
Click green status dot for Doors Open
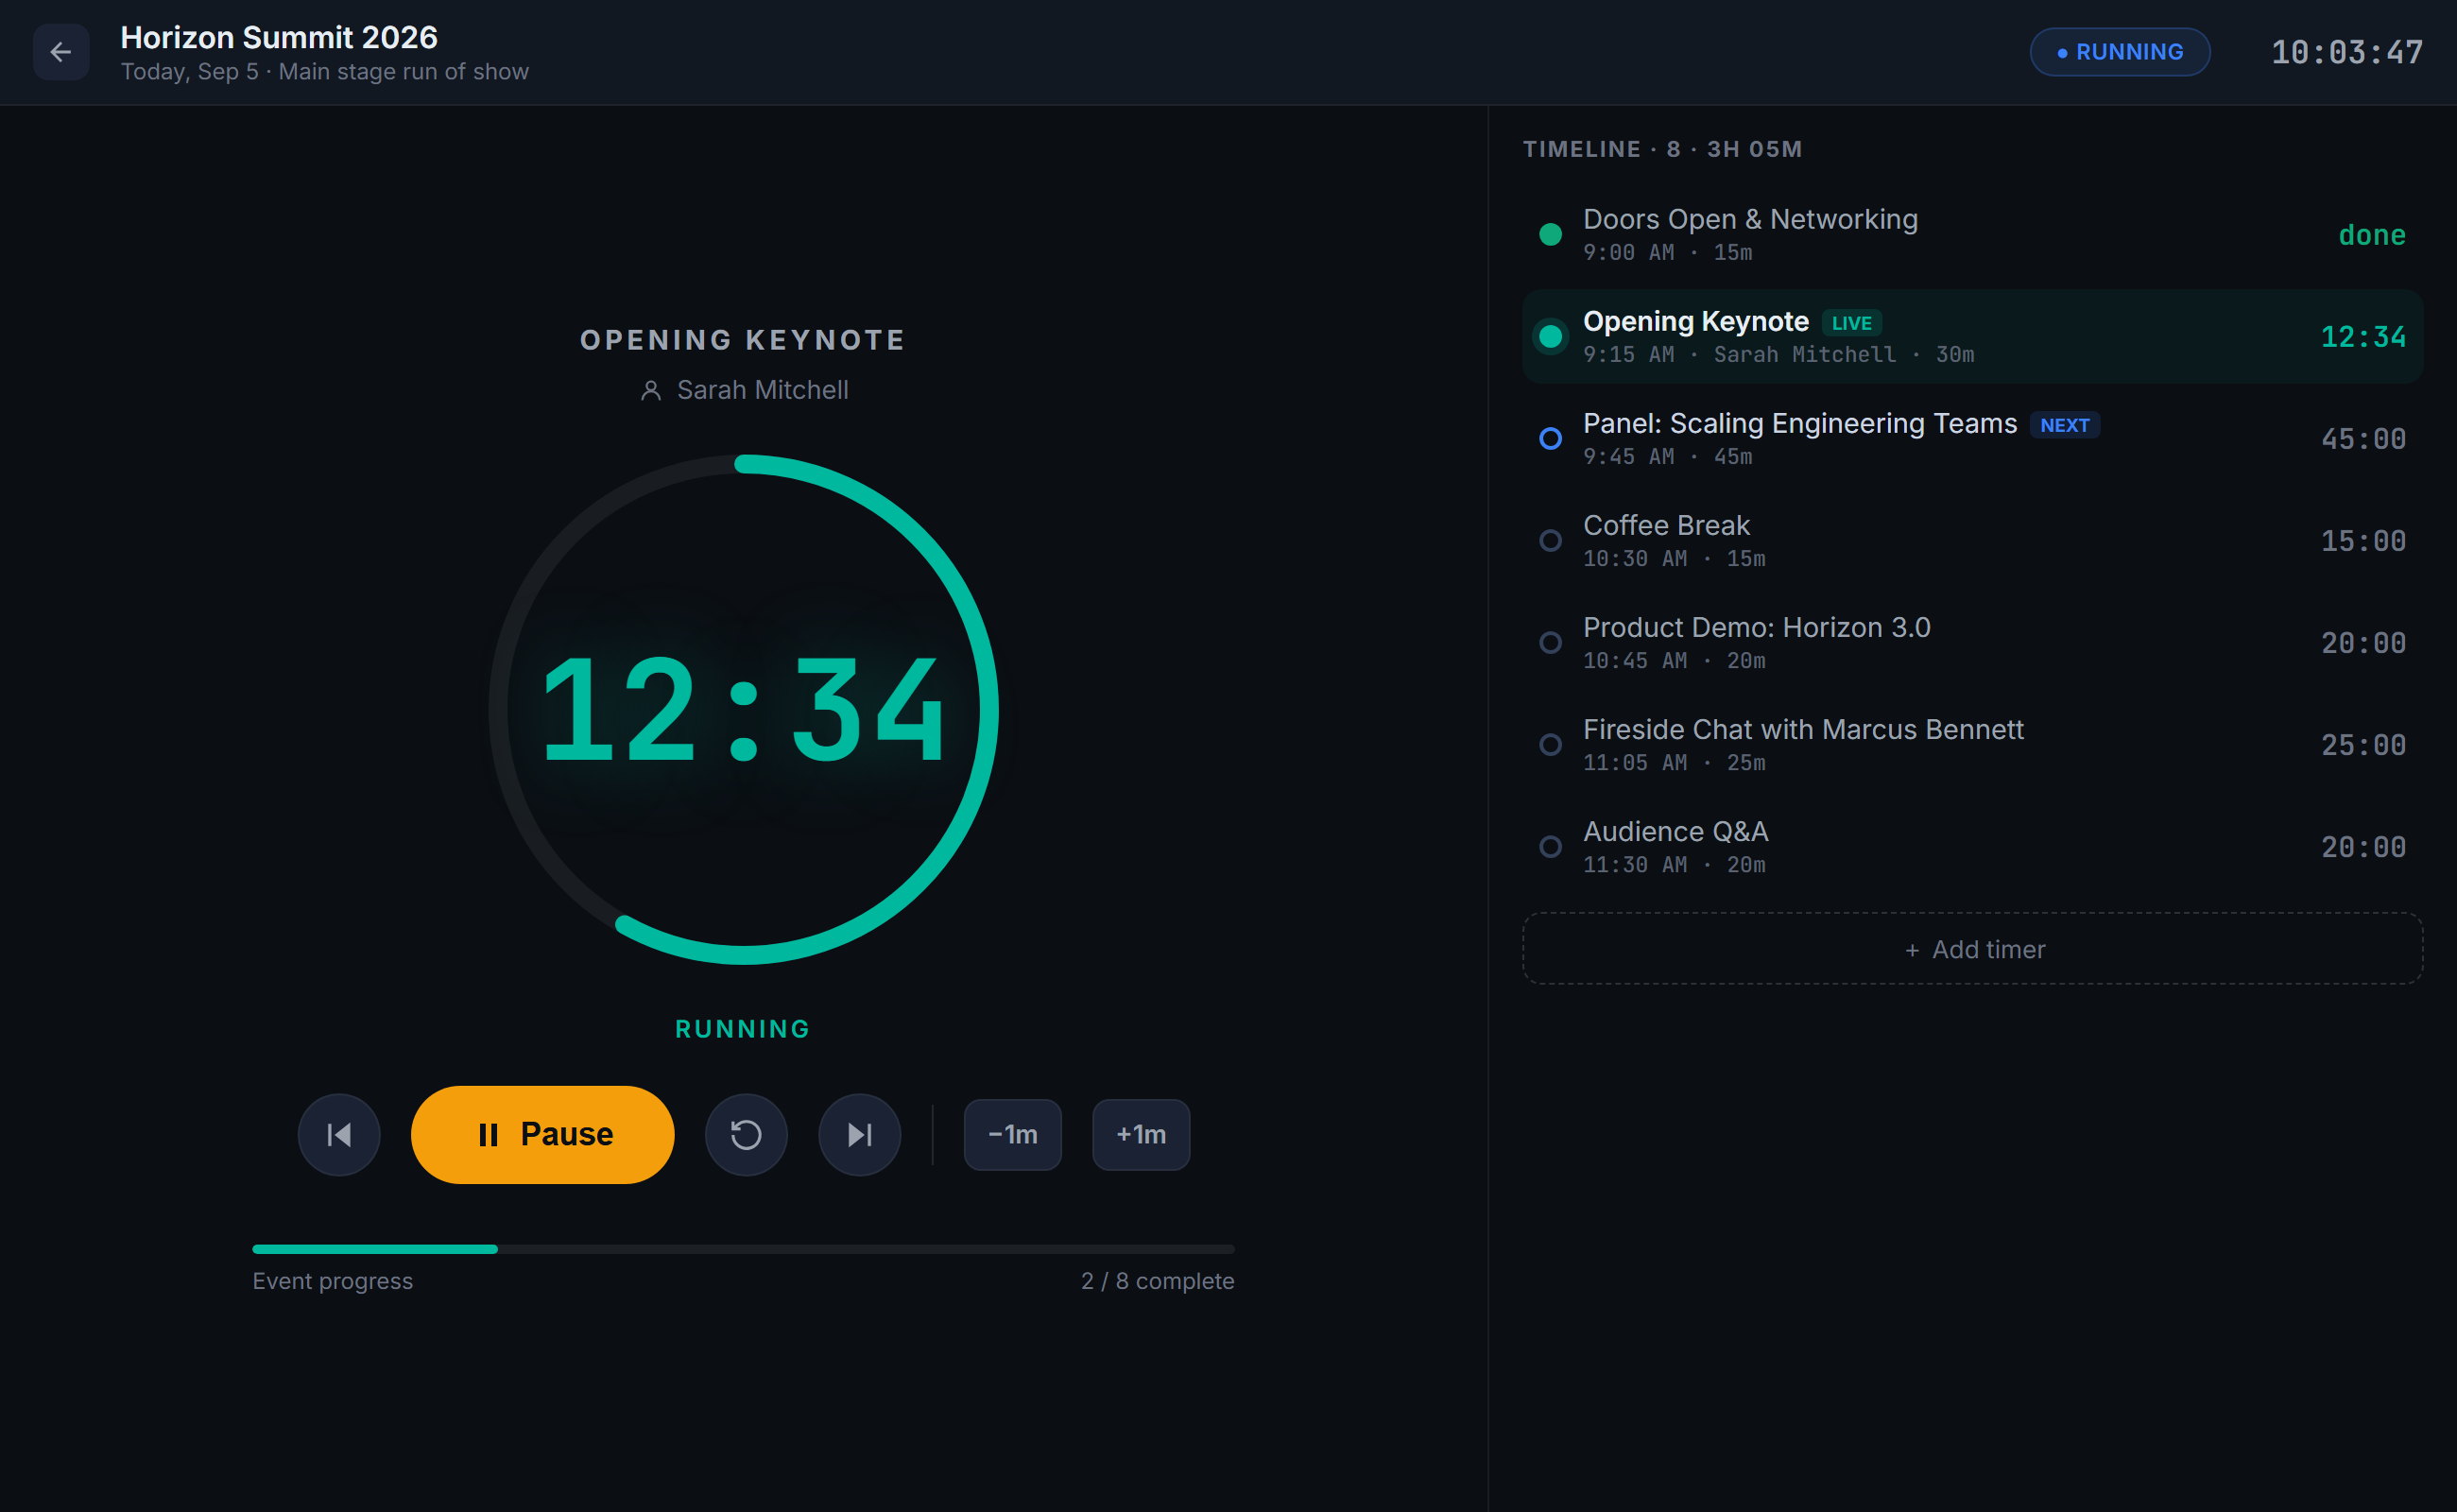[x=1550, y=235]
